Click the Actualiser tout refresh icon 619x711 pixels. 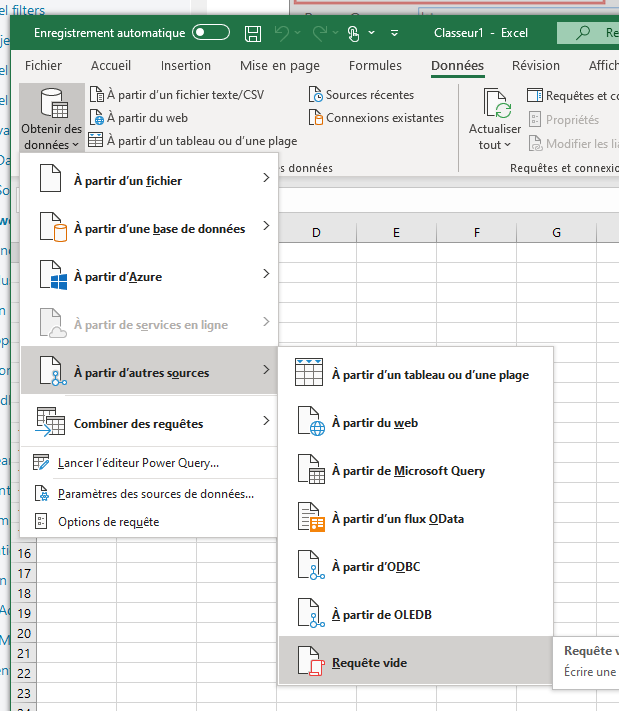(x=496, y=104)
